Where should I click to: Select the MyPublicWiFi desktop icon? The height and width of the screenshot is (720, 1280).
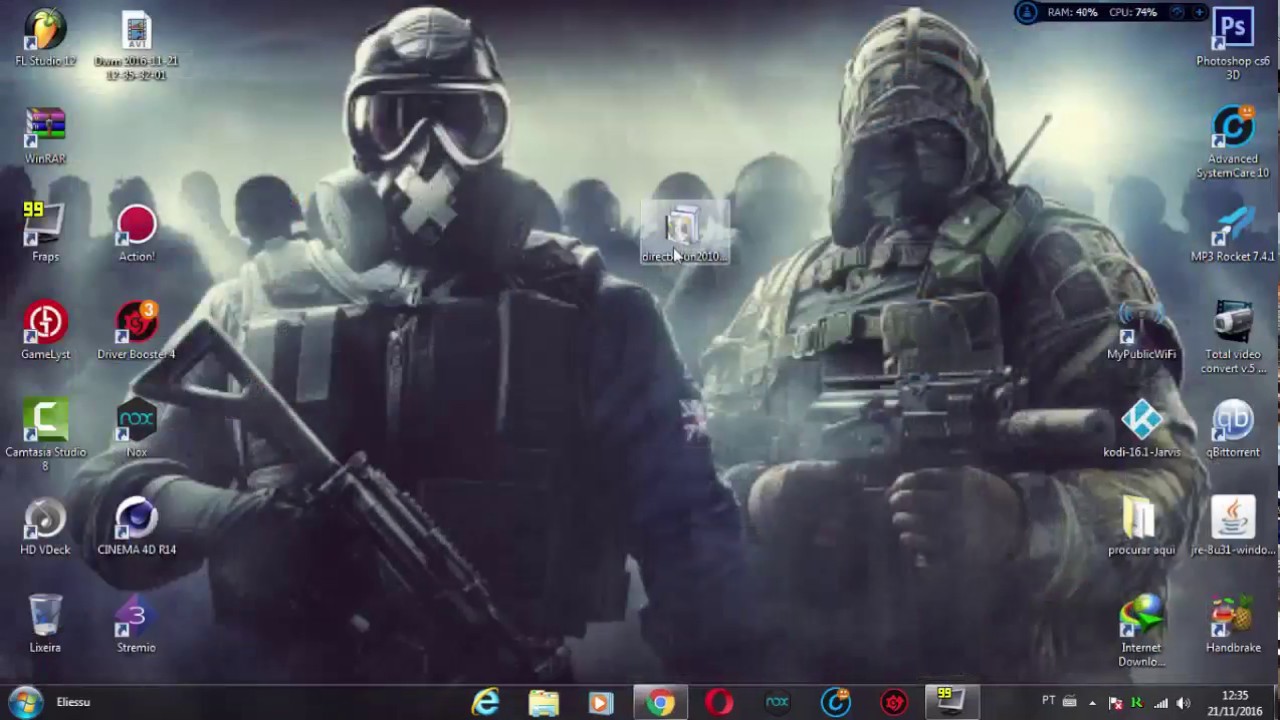(1141, 330)
